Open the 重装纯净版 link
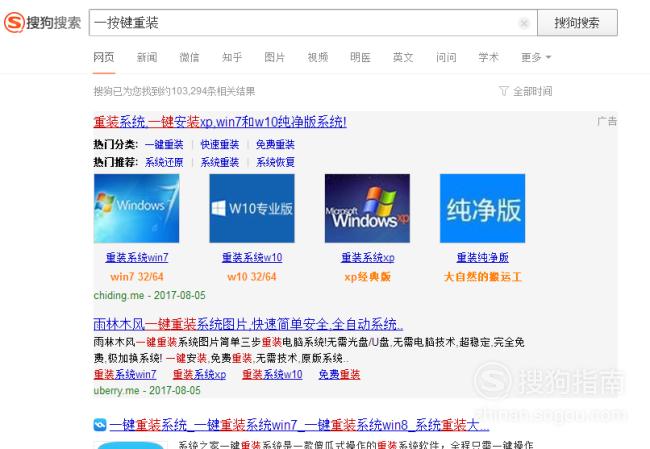The height and width of the screenshot is (449, 650). (483, 257)
